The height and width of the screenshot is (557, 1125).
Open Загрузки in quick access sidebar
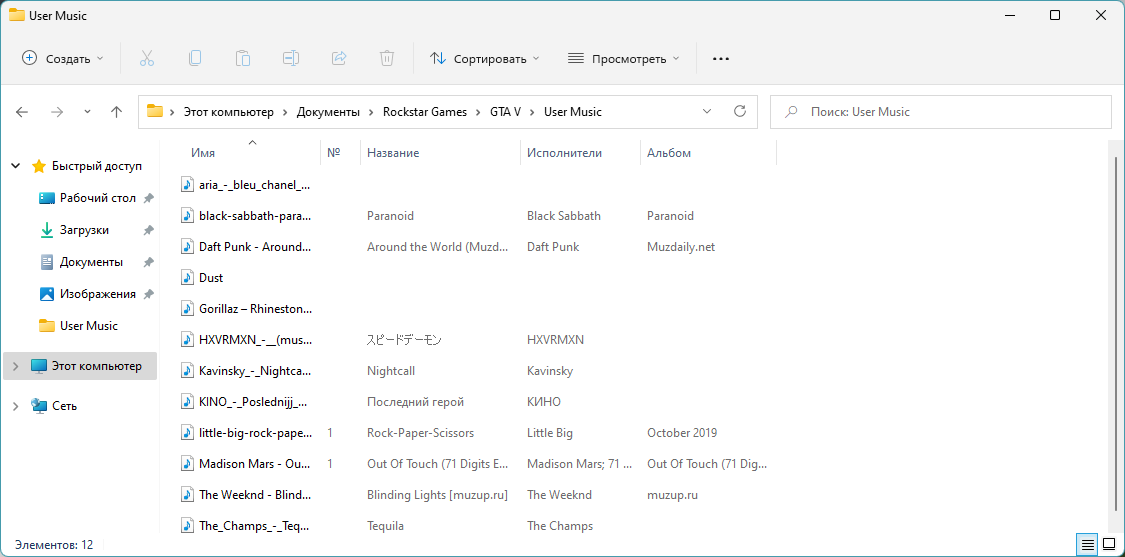(x=84, y=230)
